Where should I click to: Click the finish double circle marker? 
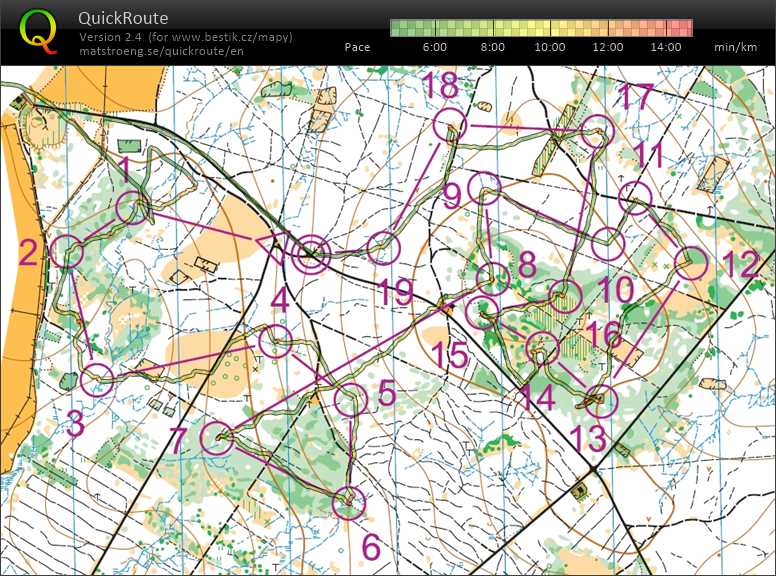(x=312, y=254)
